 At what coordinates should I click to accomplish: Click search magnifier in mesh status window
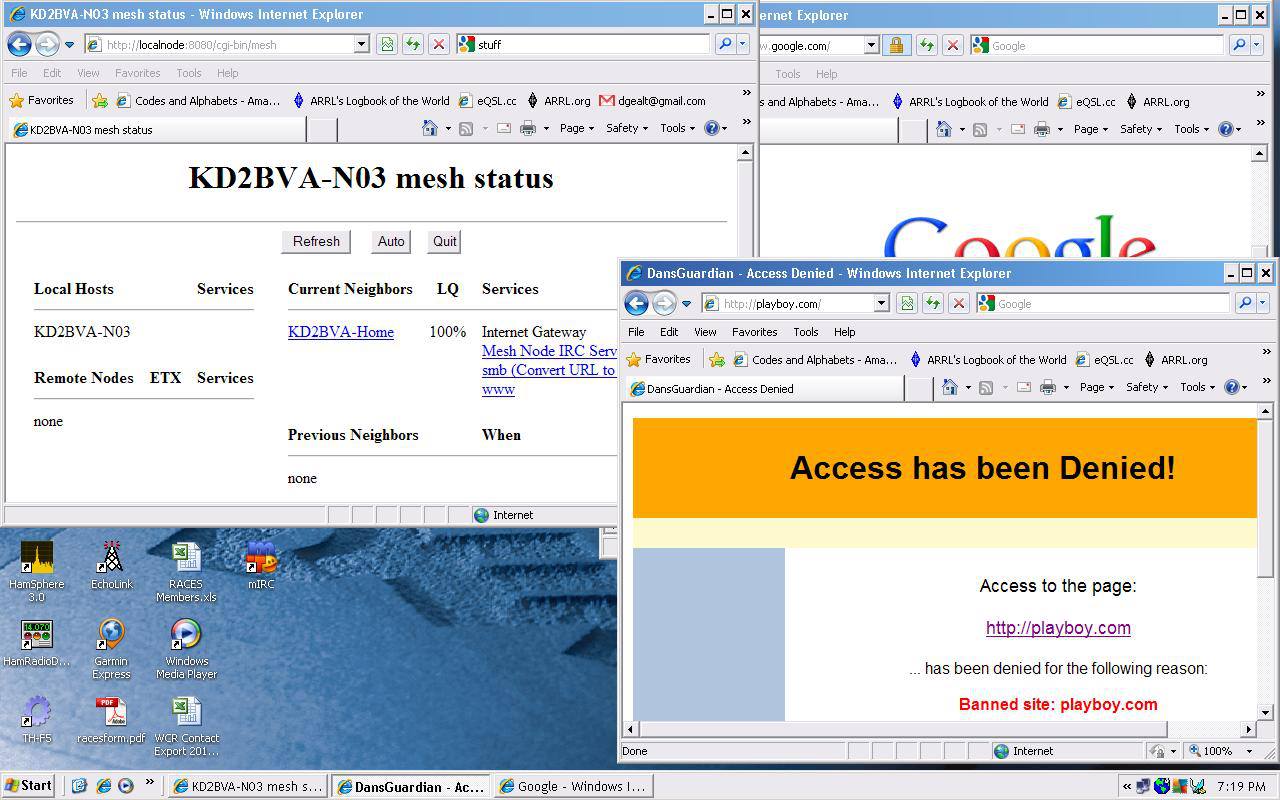point(726,44)
